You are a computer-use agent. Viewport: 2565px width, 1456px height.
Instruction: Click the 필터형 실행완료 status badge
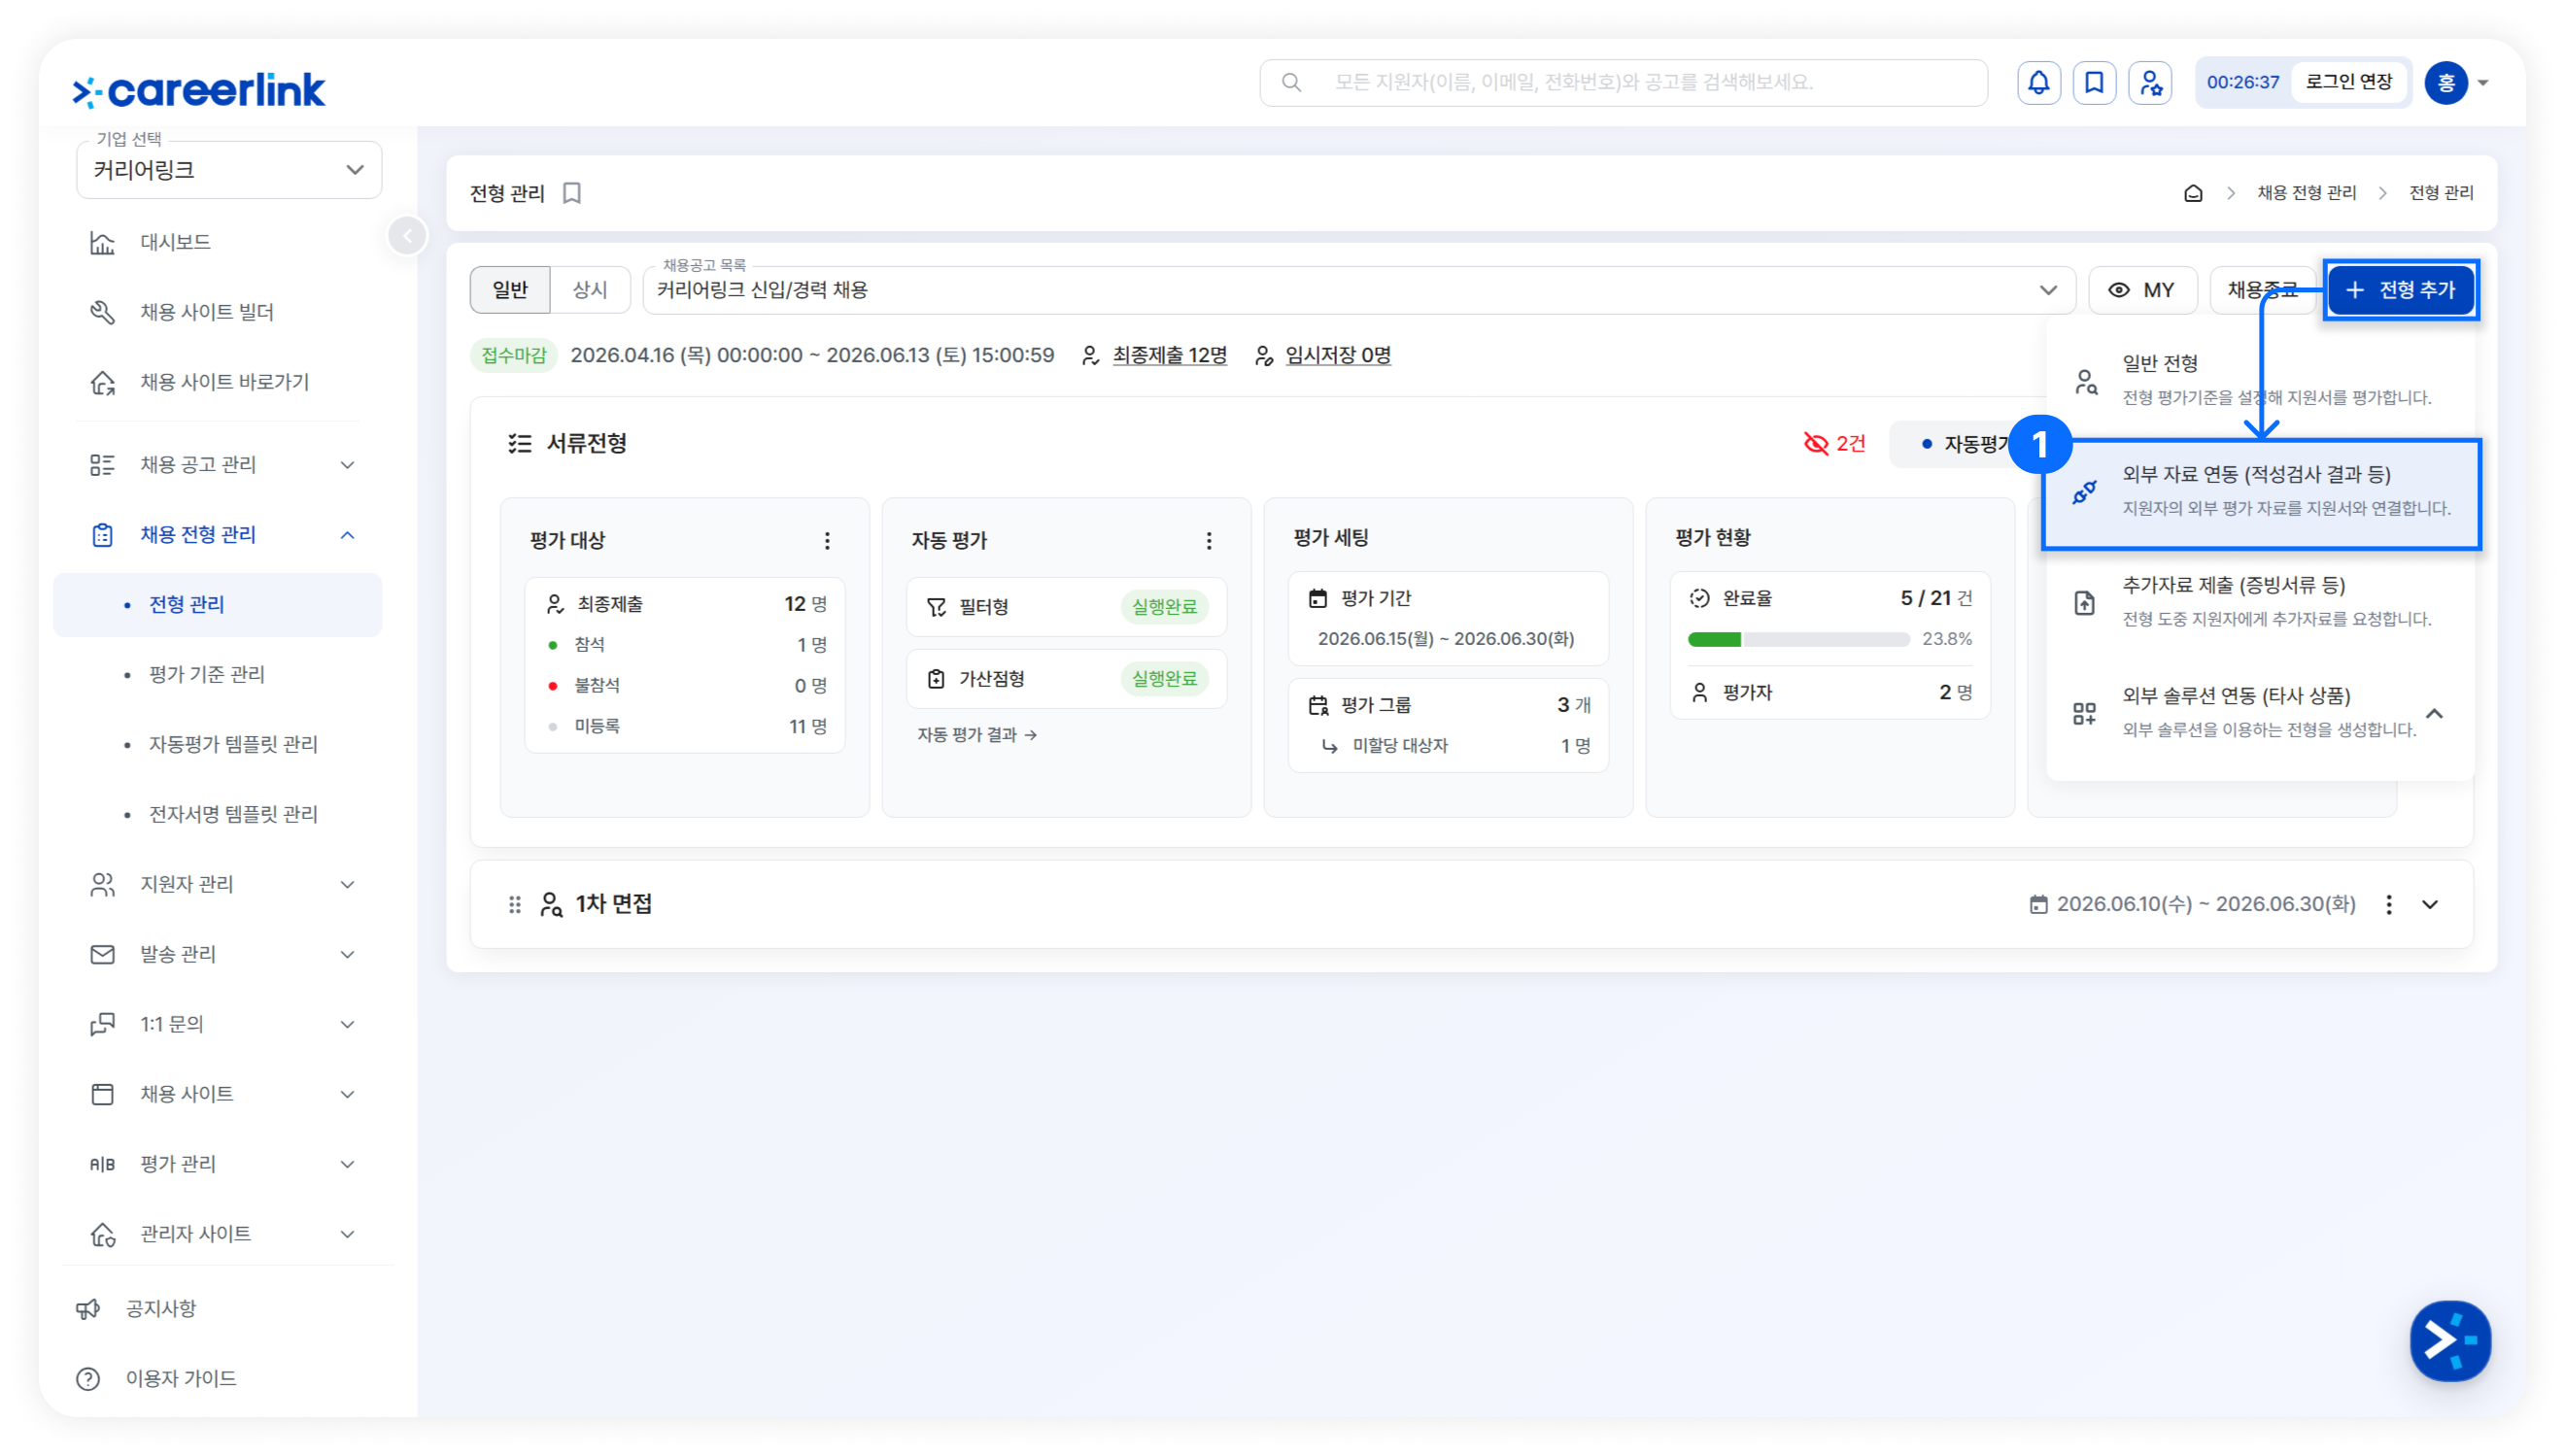1163,607
